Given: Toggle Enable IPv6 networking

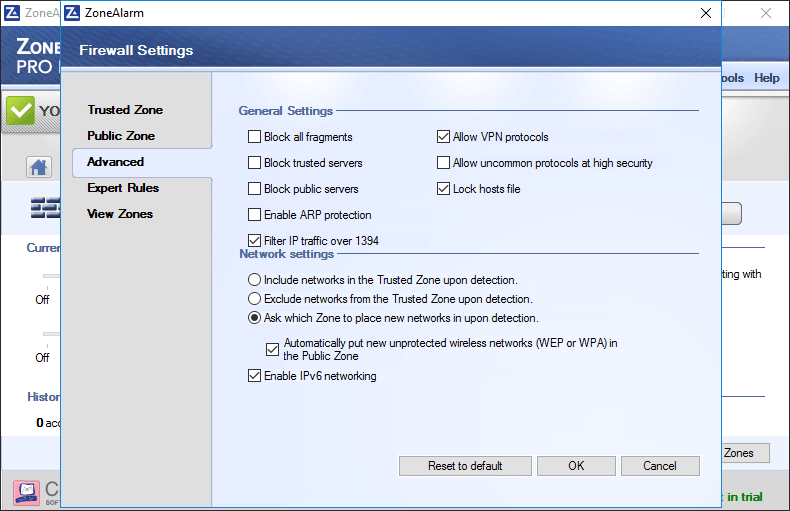Looking at the screenshot, I should [x=254, y=376].
